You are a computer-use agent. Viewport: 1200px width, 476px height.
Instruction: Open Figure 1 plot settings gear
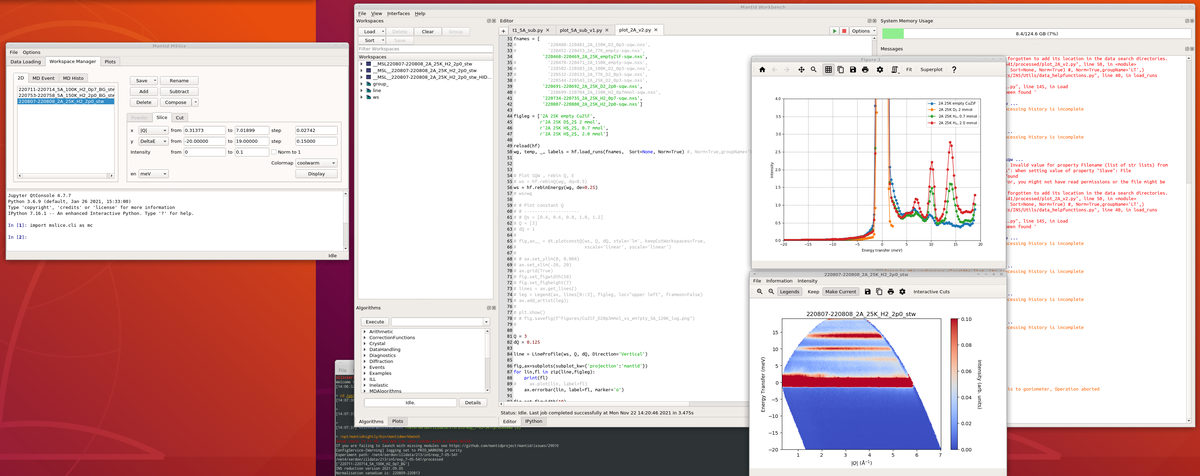point(880,70)
